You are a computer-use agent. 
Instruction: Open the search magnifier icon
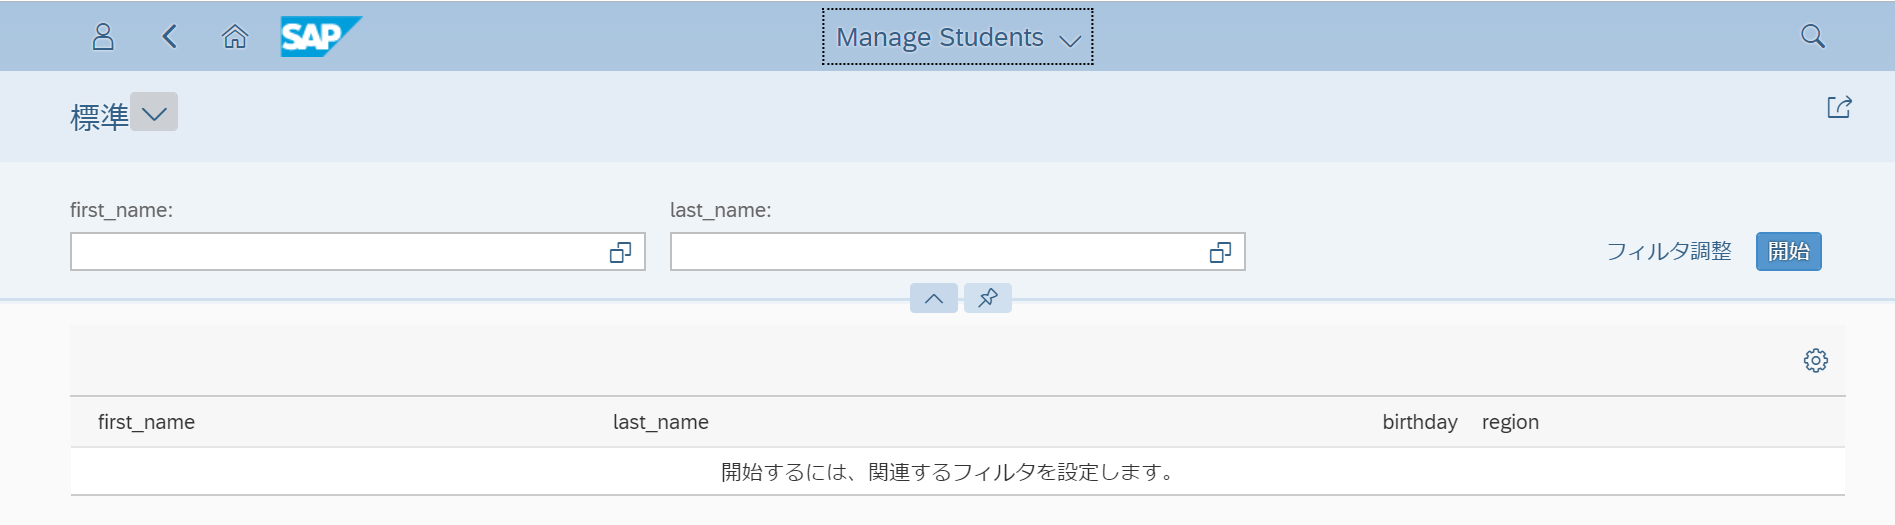tap(1812, 37)
